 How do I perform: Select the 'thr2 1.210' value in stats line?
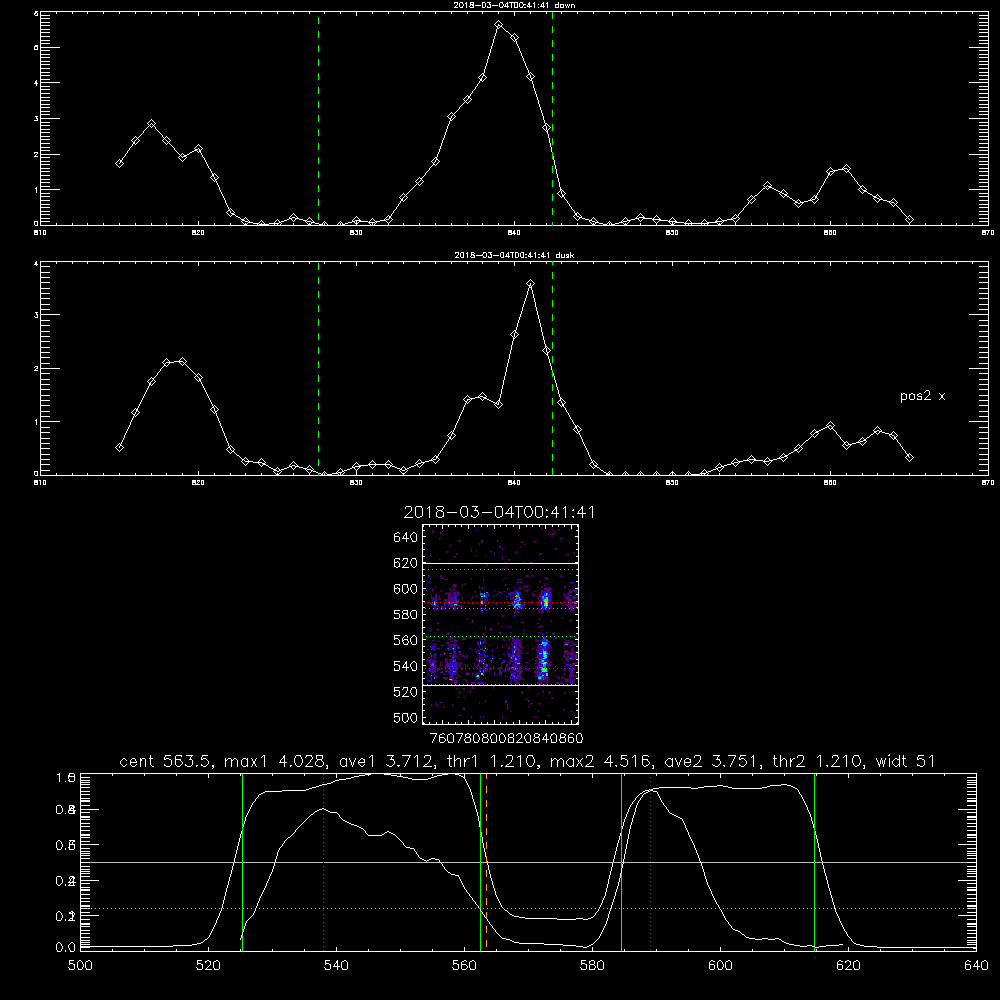[818, 761]
